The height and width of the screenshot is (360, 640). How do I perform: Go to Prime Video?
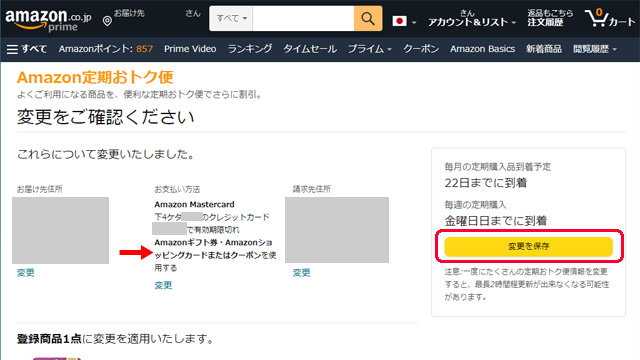click(190, 49)
